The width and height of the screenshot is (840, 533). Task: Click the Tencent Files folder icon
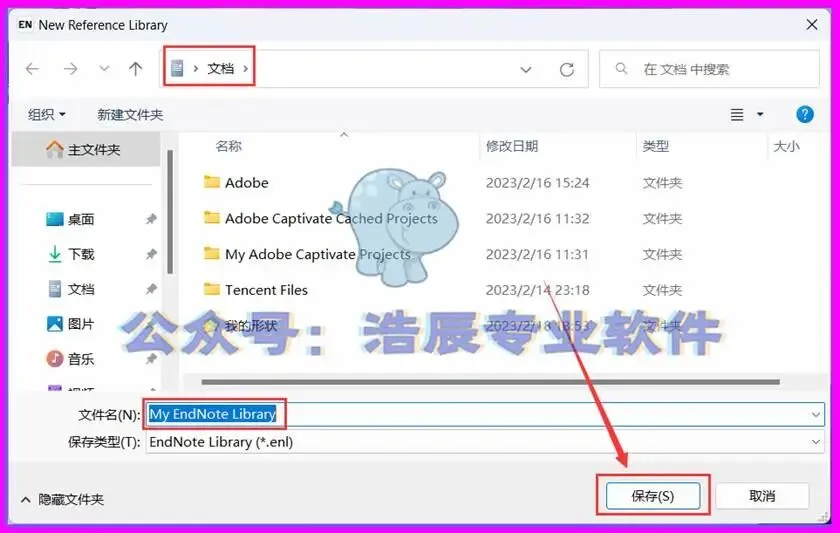pos(212,289)
